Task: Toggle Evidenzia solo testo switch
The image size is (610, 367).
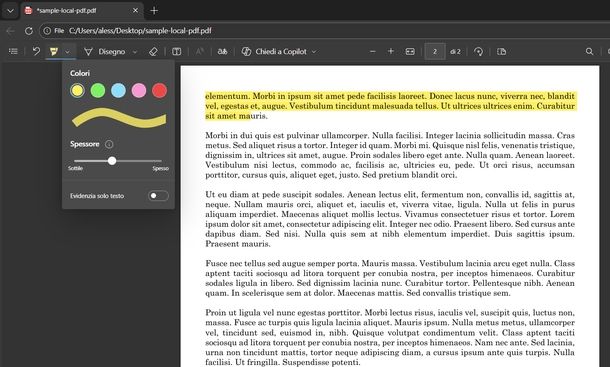Action: tap(158, 196)
